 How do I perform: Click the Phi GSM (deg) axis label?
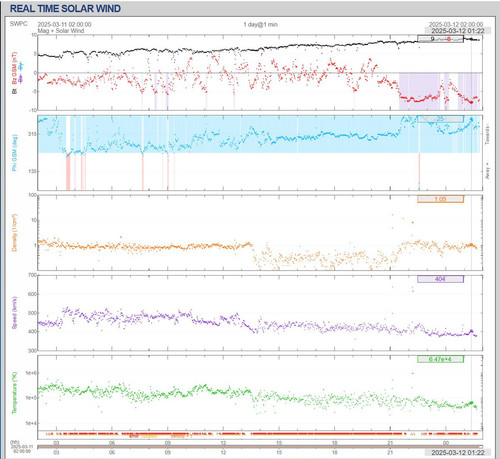coord(14,153)
